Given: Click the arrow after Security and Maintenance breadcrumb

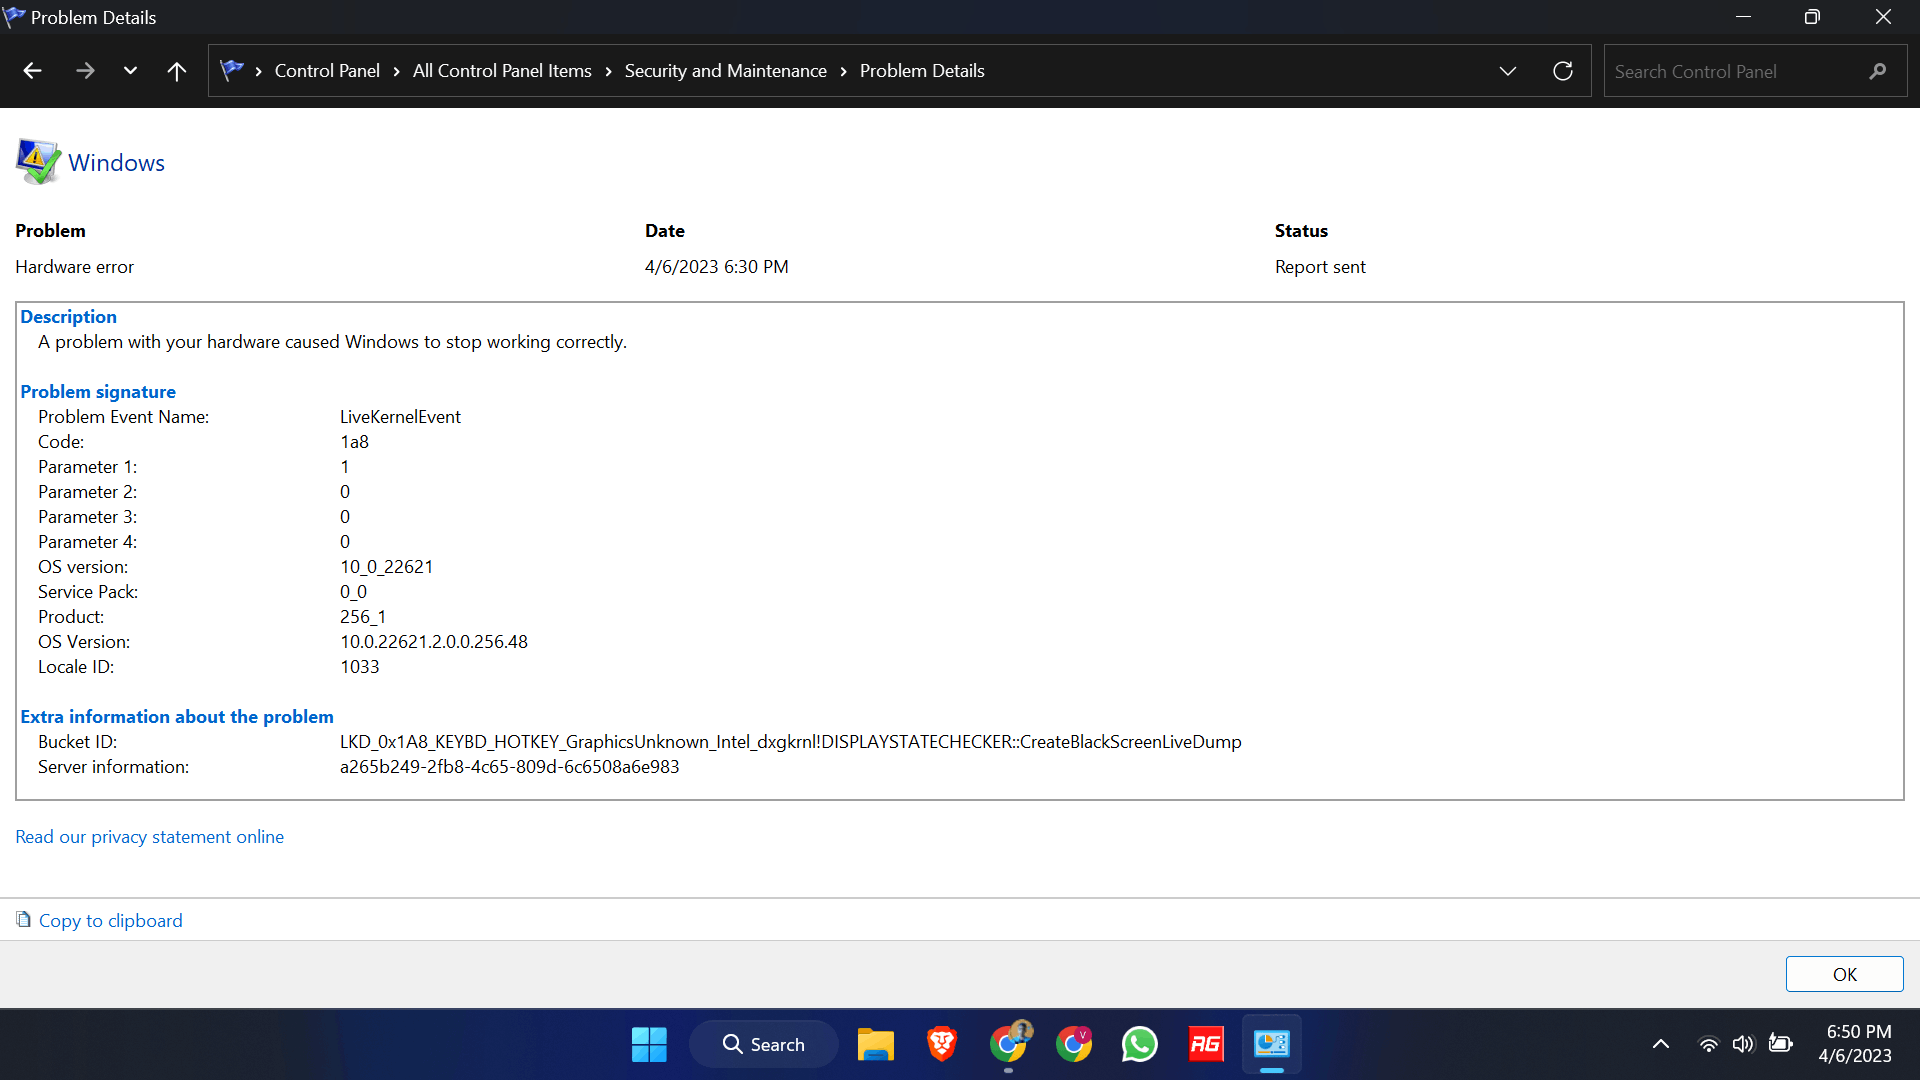Looking at the screenshot, I should pos(844,70).
